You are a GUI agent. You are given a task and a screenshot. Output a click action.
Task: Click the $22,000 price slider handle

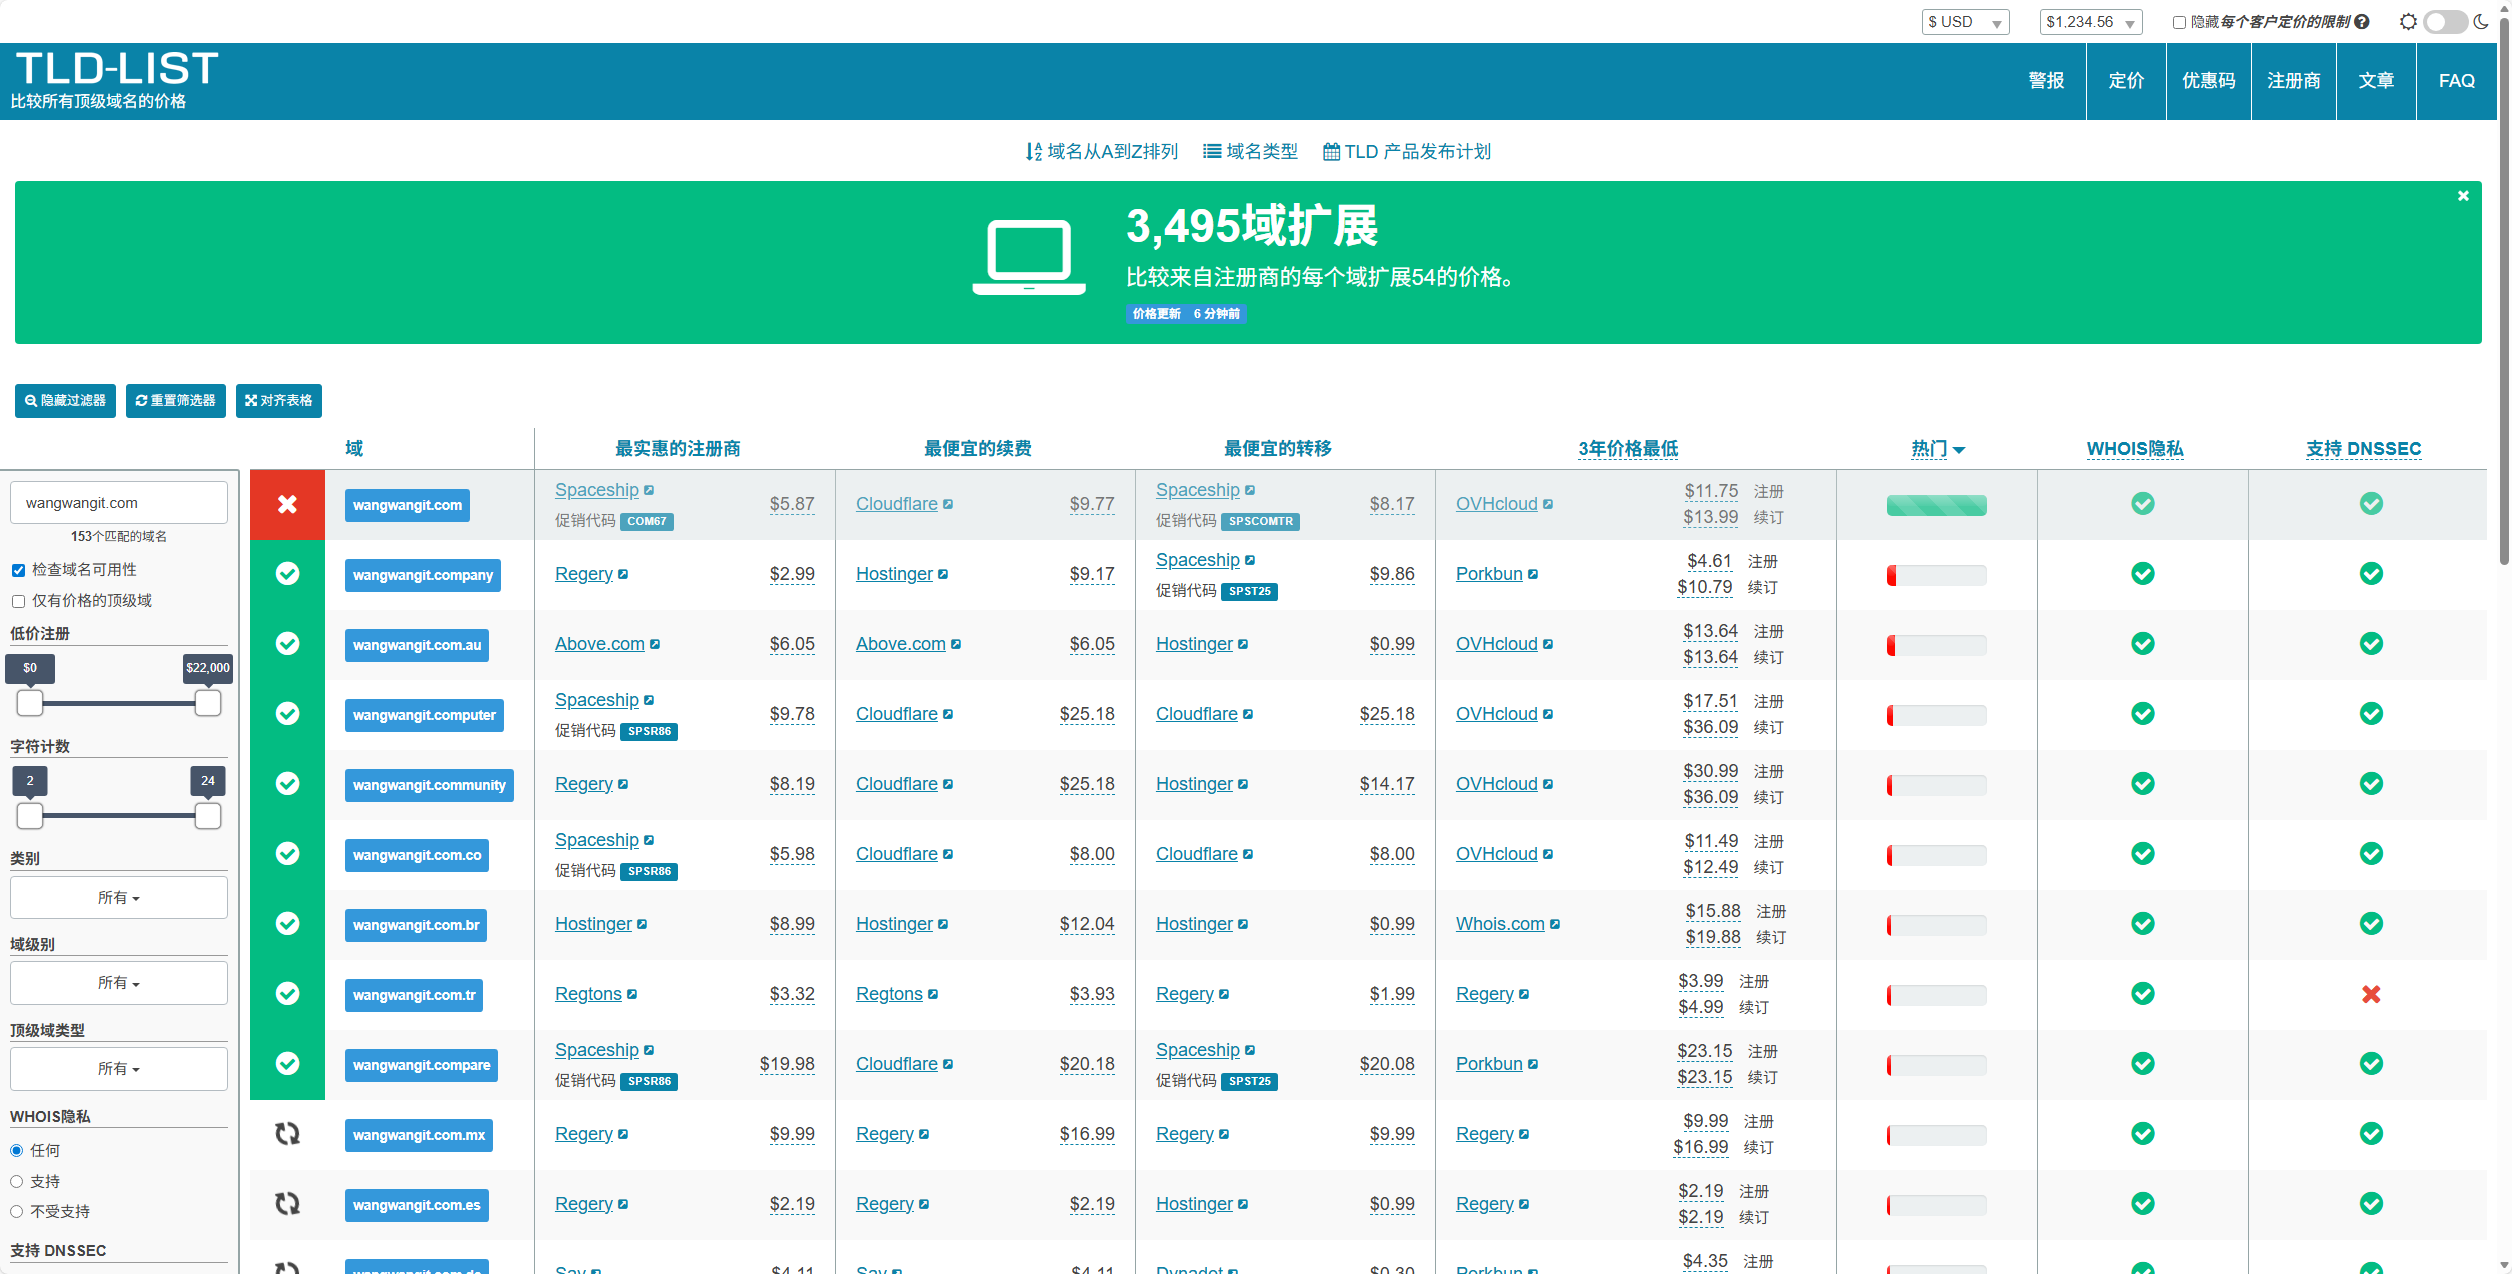[207, 704]
